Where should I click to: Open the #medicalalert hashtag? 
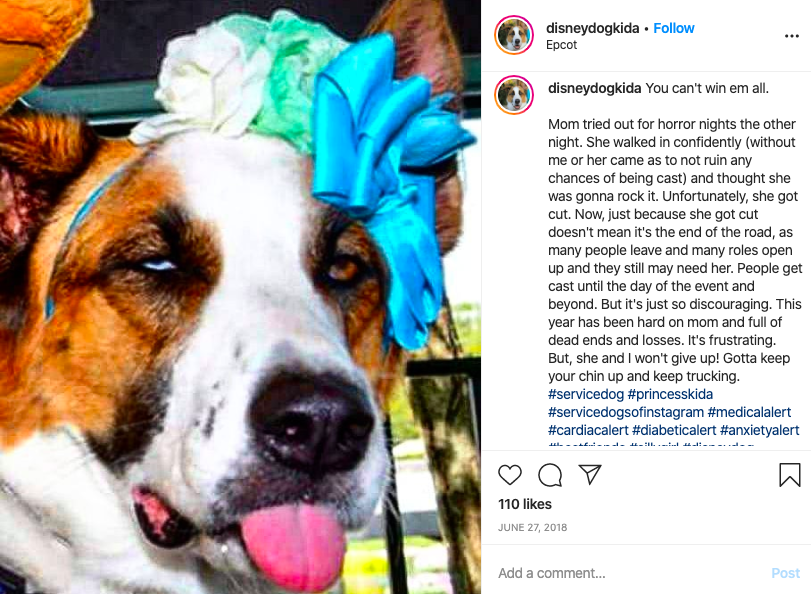[749, 412]
